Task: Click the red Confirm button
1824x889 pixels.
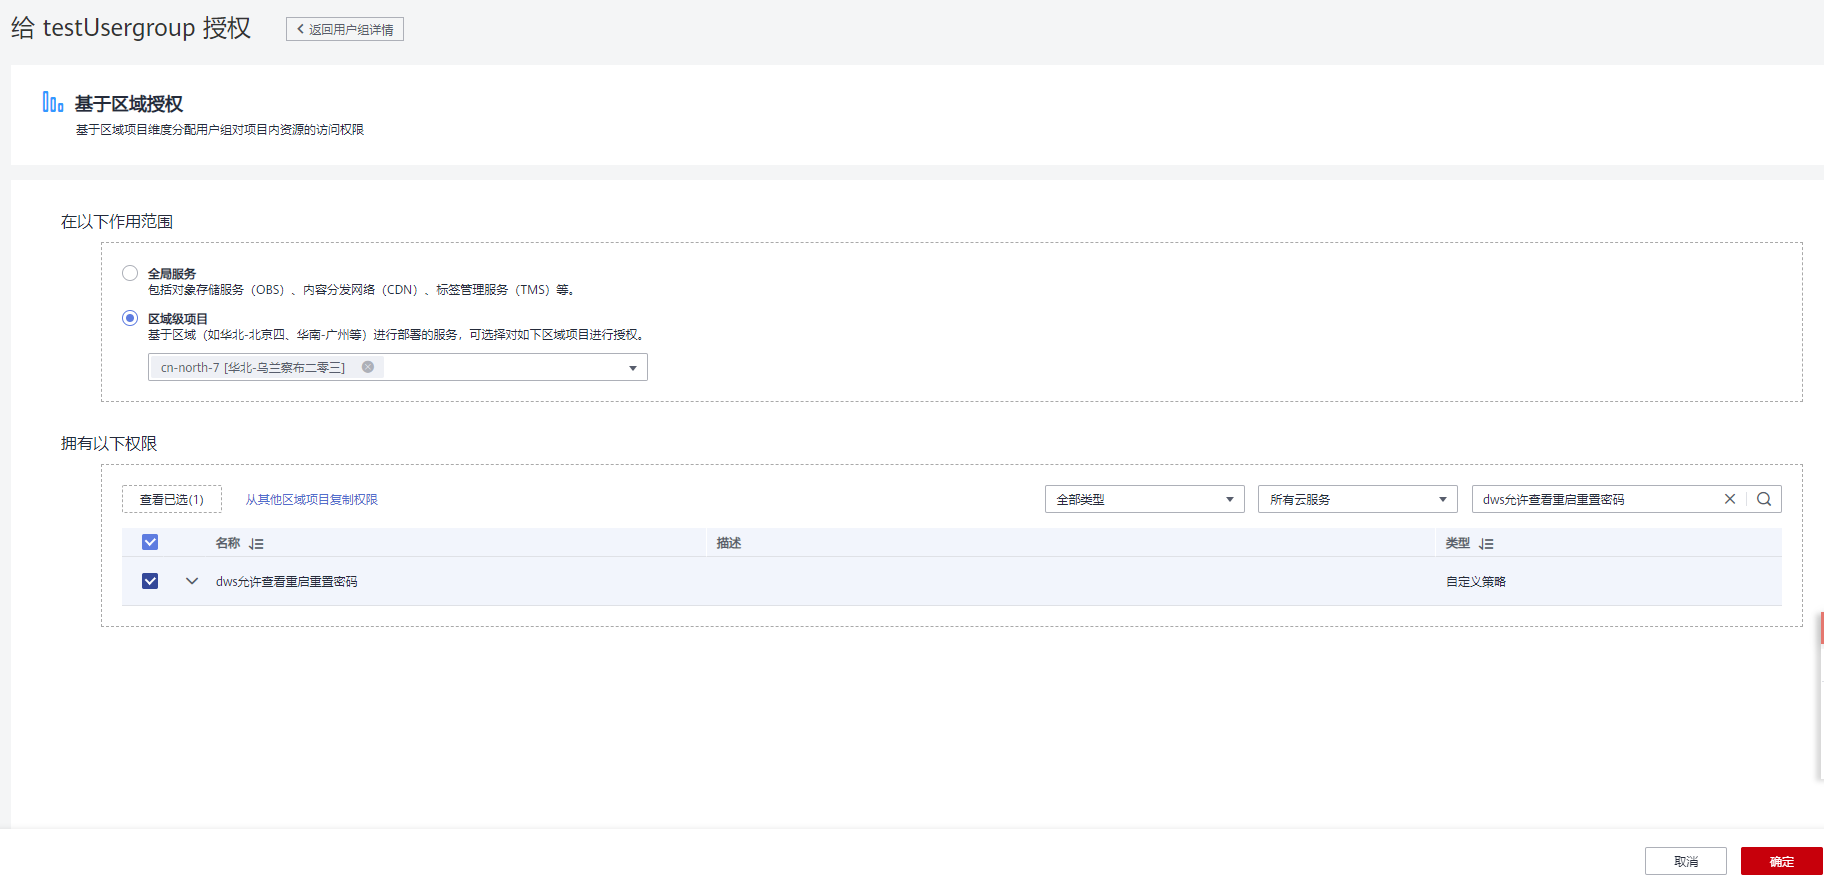Action: click(1781, 861)
